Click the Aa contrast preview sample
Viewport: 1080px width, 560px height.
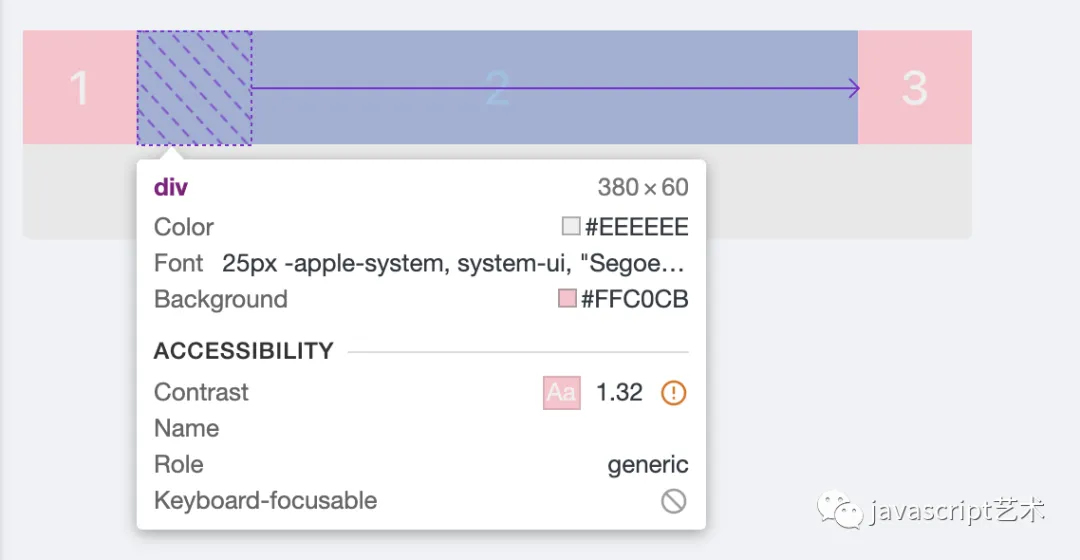tap(561, 393)
